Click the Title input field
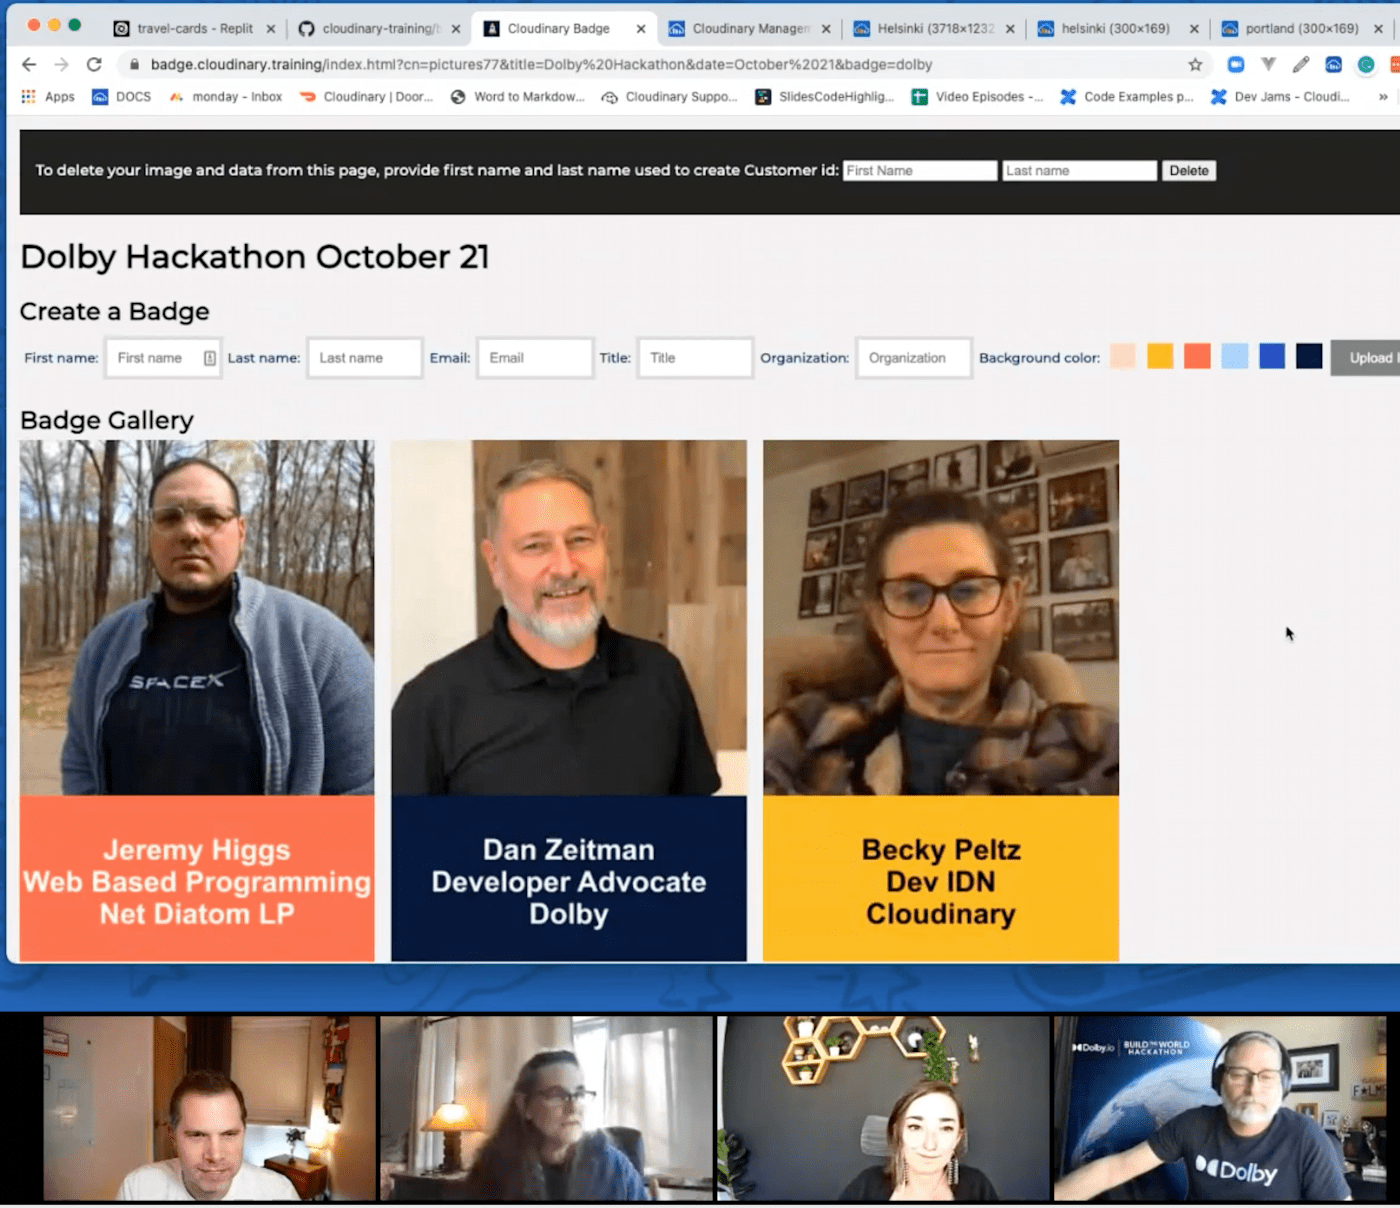Viewport: 1400px width, 1208px height. tap(695, 358)
